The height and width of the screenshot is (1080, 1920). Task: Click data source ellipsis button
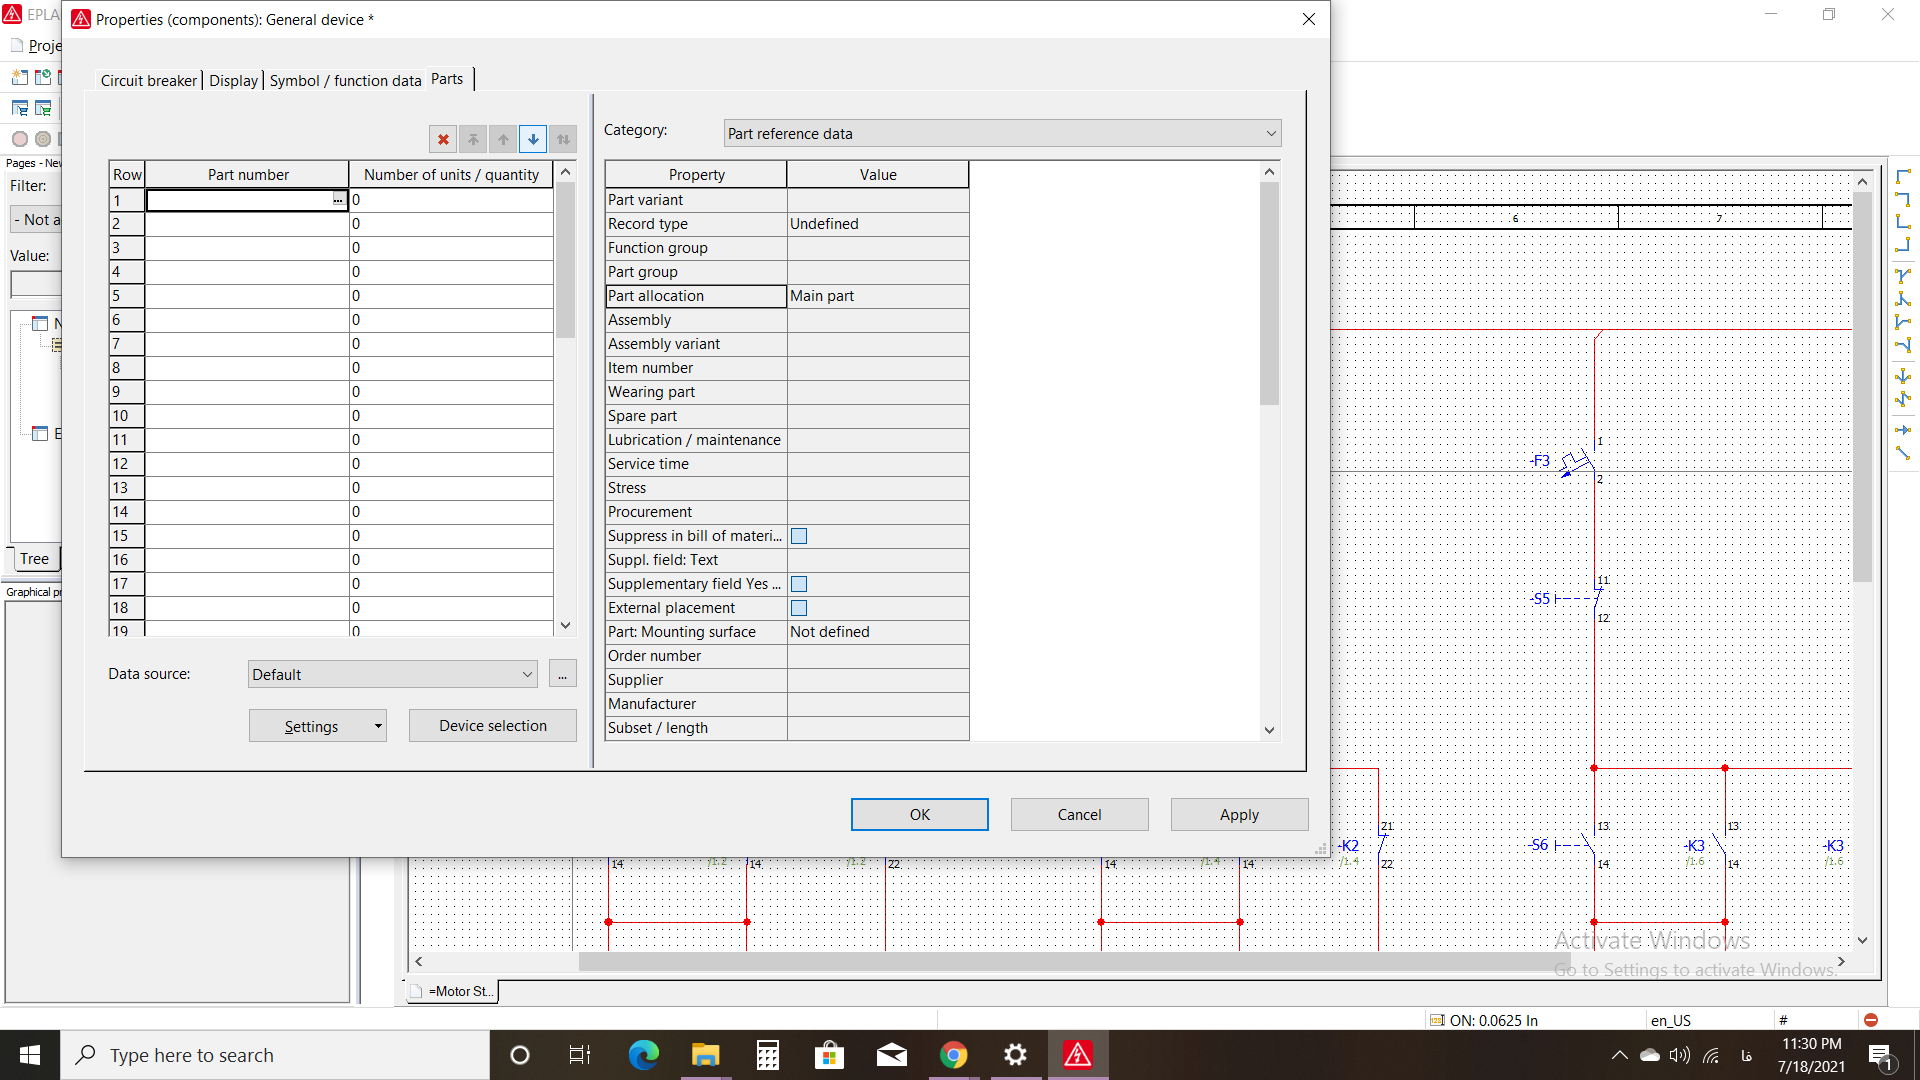click(x=563, y=675)
